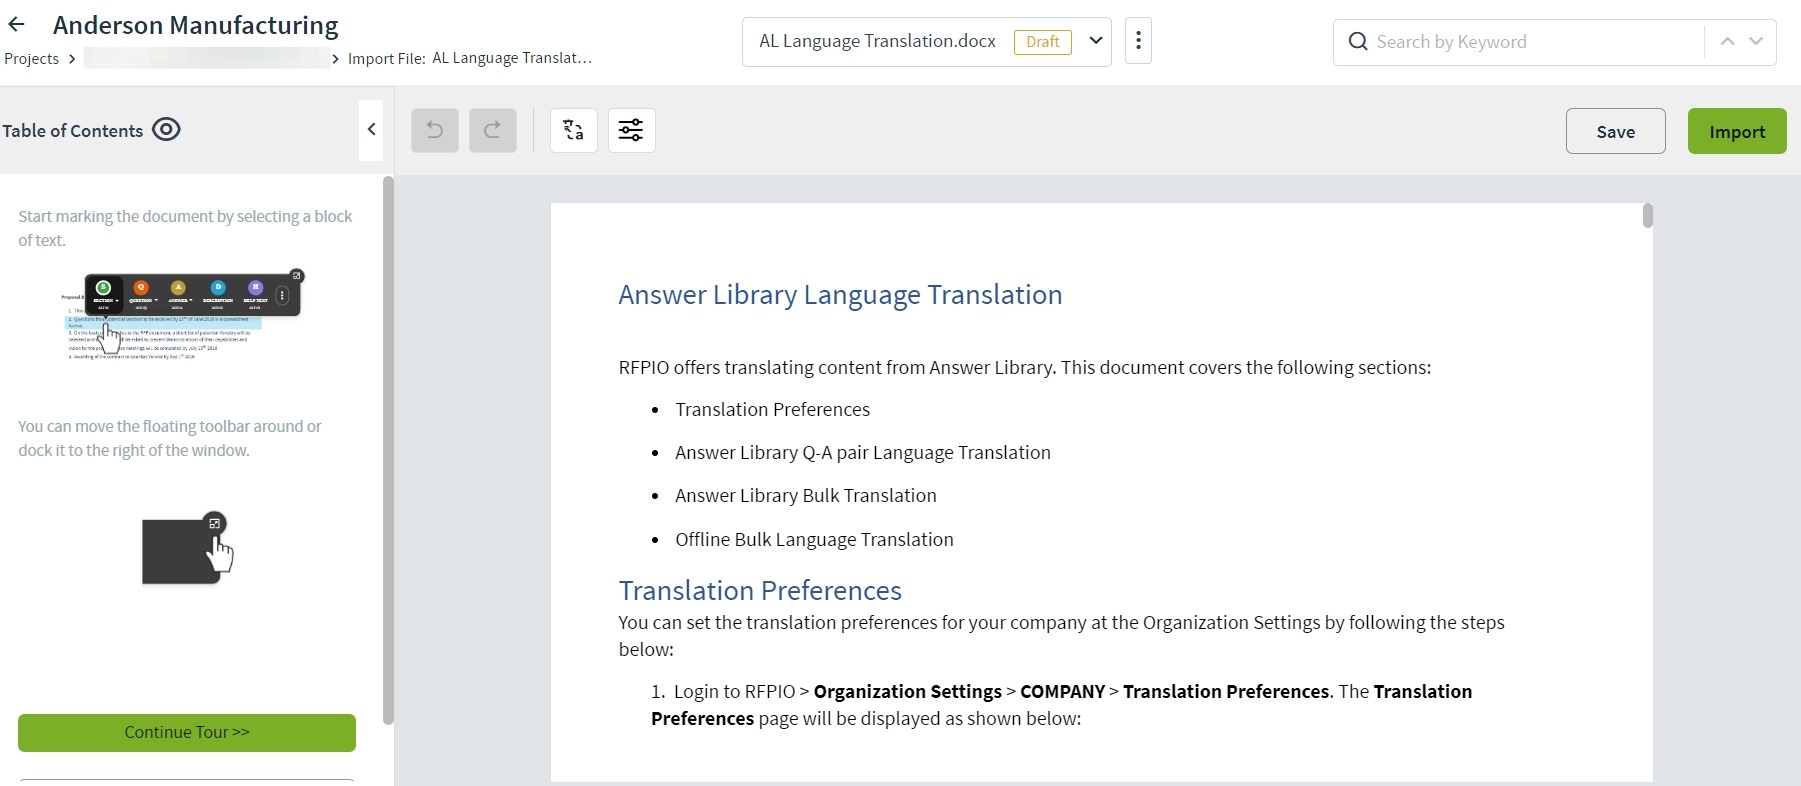The image size is (1801, 786).
Task: Click the 'Translation Preferences' bullet item
Action: point(772,410)
